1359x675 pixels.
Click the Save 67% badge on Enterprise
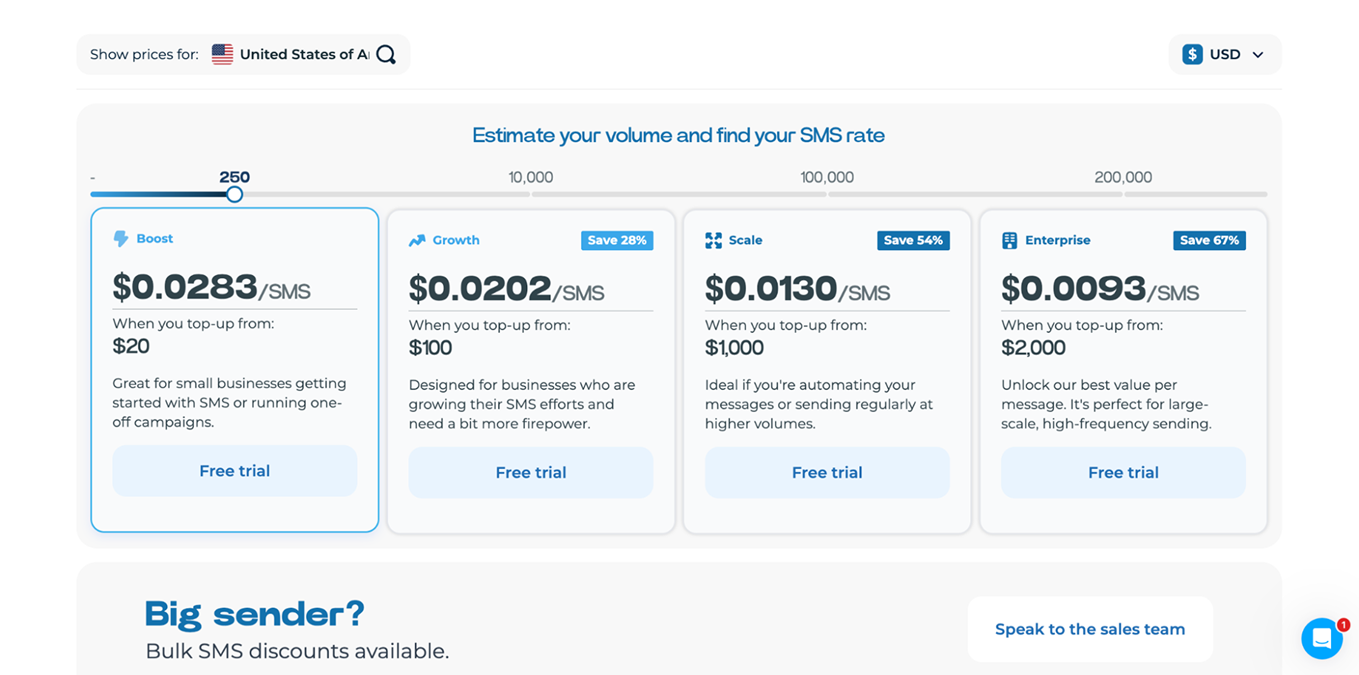(1209, 241)
